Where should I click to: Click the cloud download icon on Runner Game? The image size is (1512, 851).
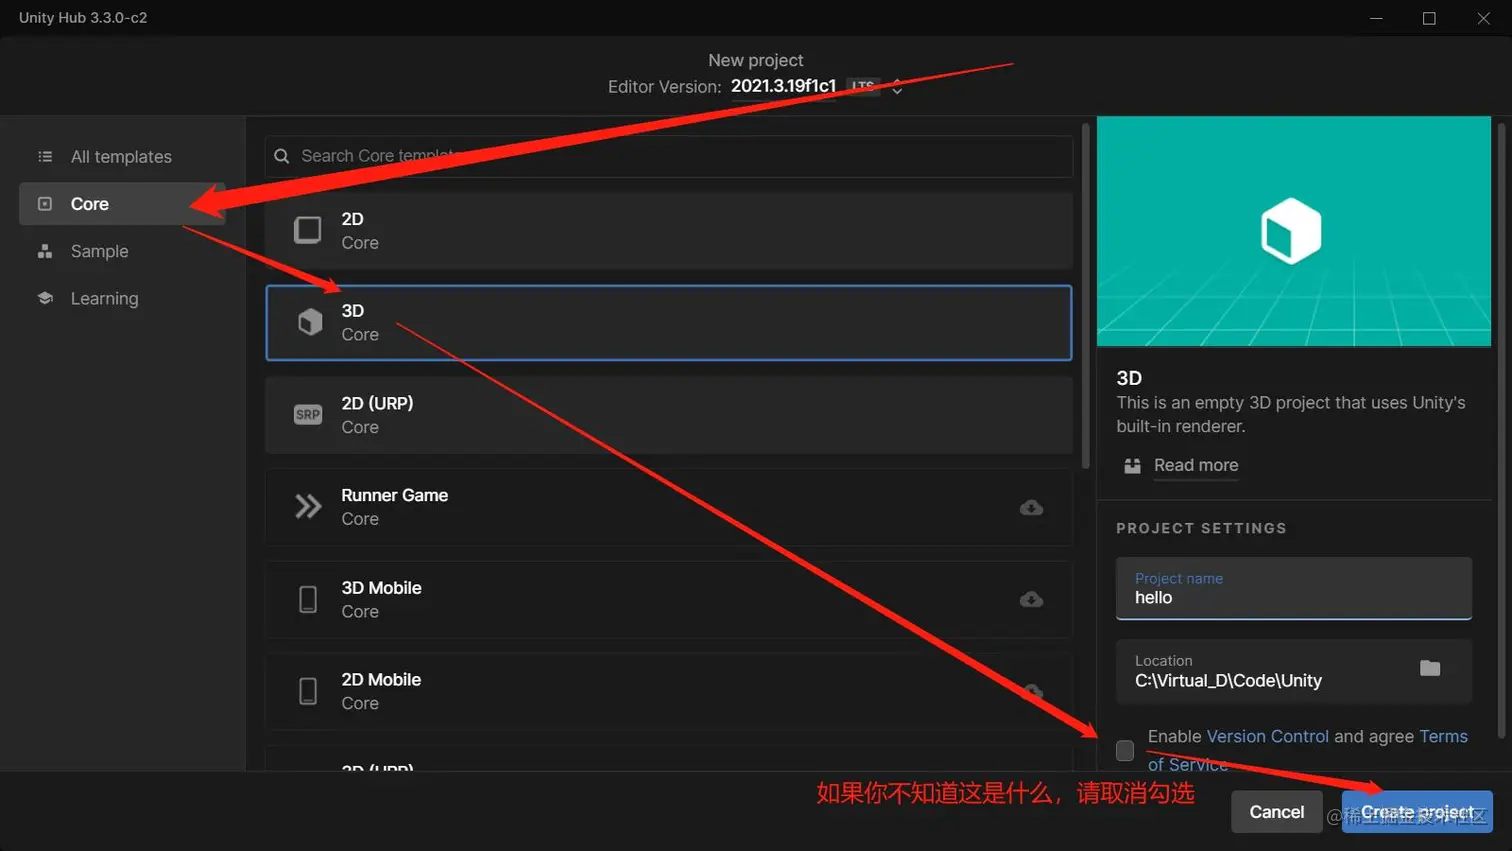coord(1031,507)
